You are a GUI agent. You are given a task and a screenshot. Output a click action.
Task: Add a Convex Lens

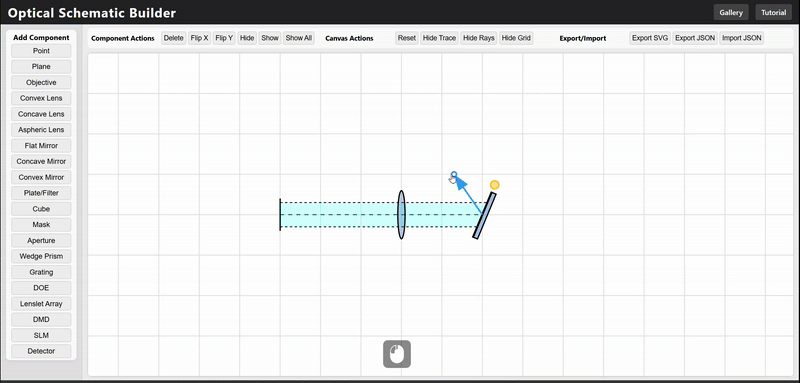(41, 98)
